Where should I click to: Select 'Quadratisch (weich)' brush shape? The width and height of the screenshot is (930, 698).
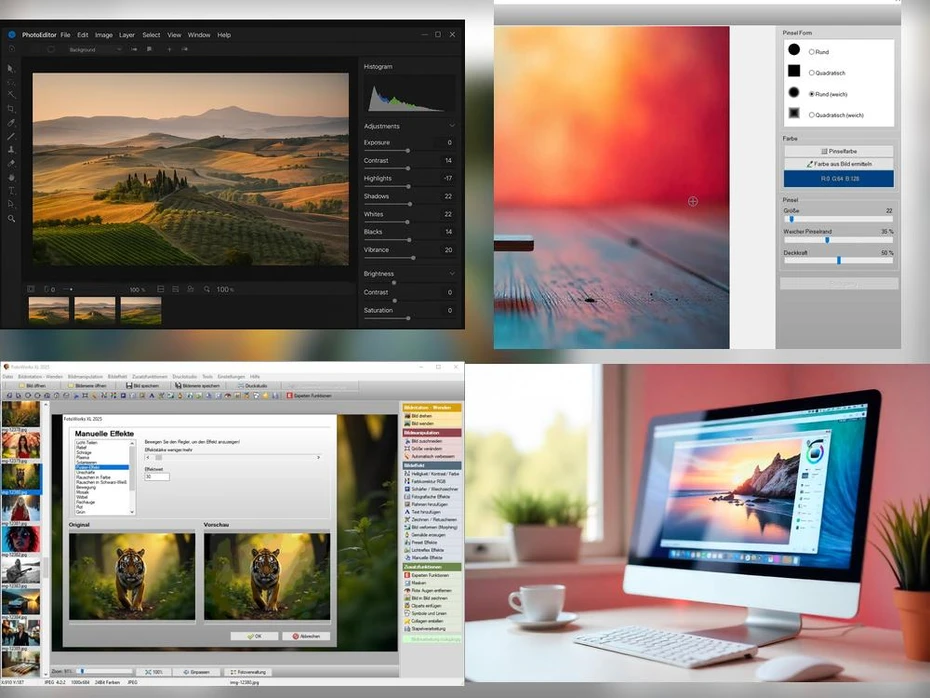pos(811,115)
